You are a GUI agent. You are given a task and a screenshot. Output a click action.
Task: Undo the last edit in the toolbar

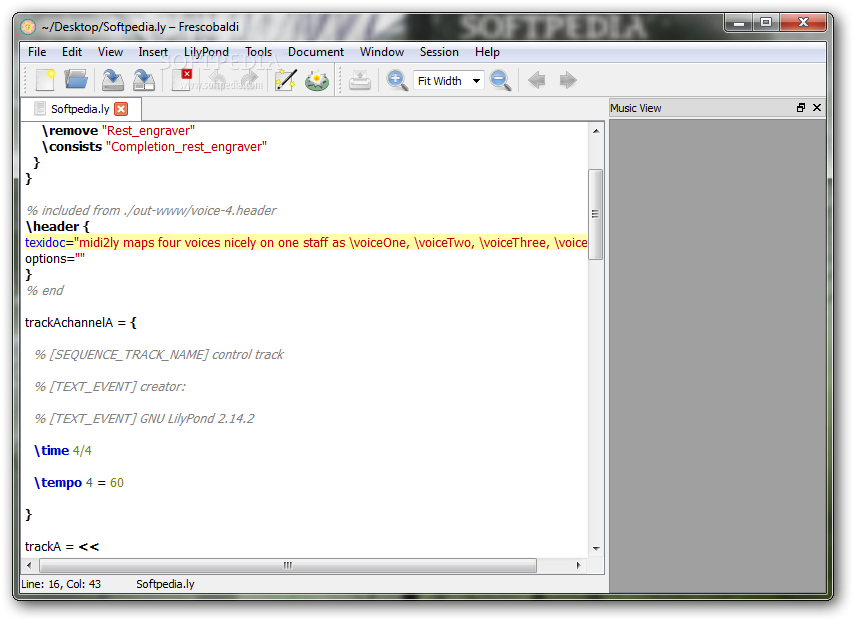217,80
